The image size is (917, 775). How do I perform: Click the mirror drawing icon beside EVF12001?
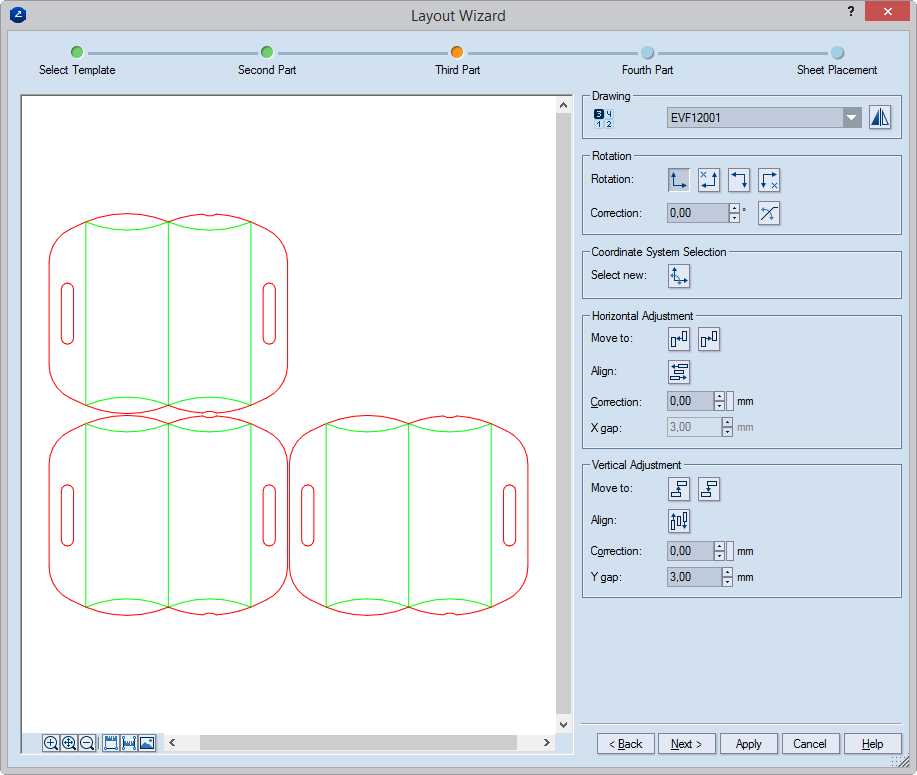[879, 117]
